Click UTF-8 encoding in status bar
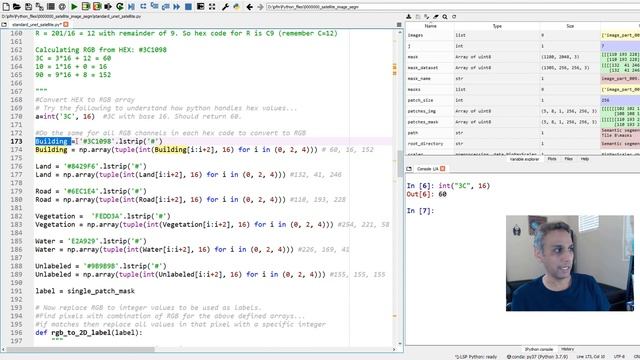640x360 pixels. (619, 357)
